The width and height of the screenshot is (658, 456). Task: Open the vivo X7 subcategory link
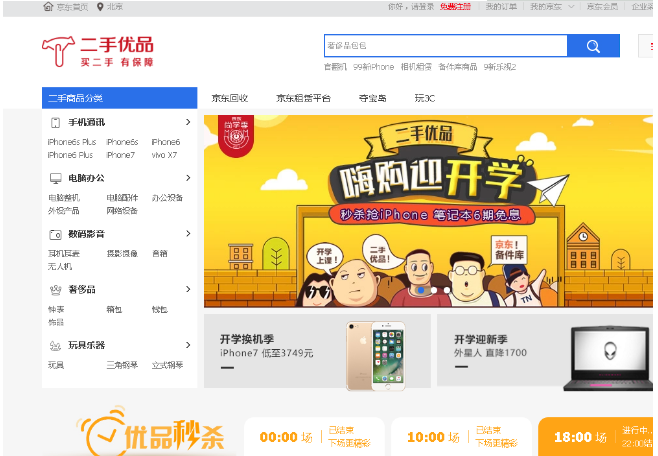164,155
